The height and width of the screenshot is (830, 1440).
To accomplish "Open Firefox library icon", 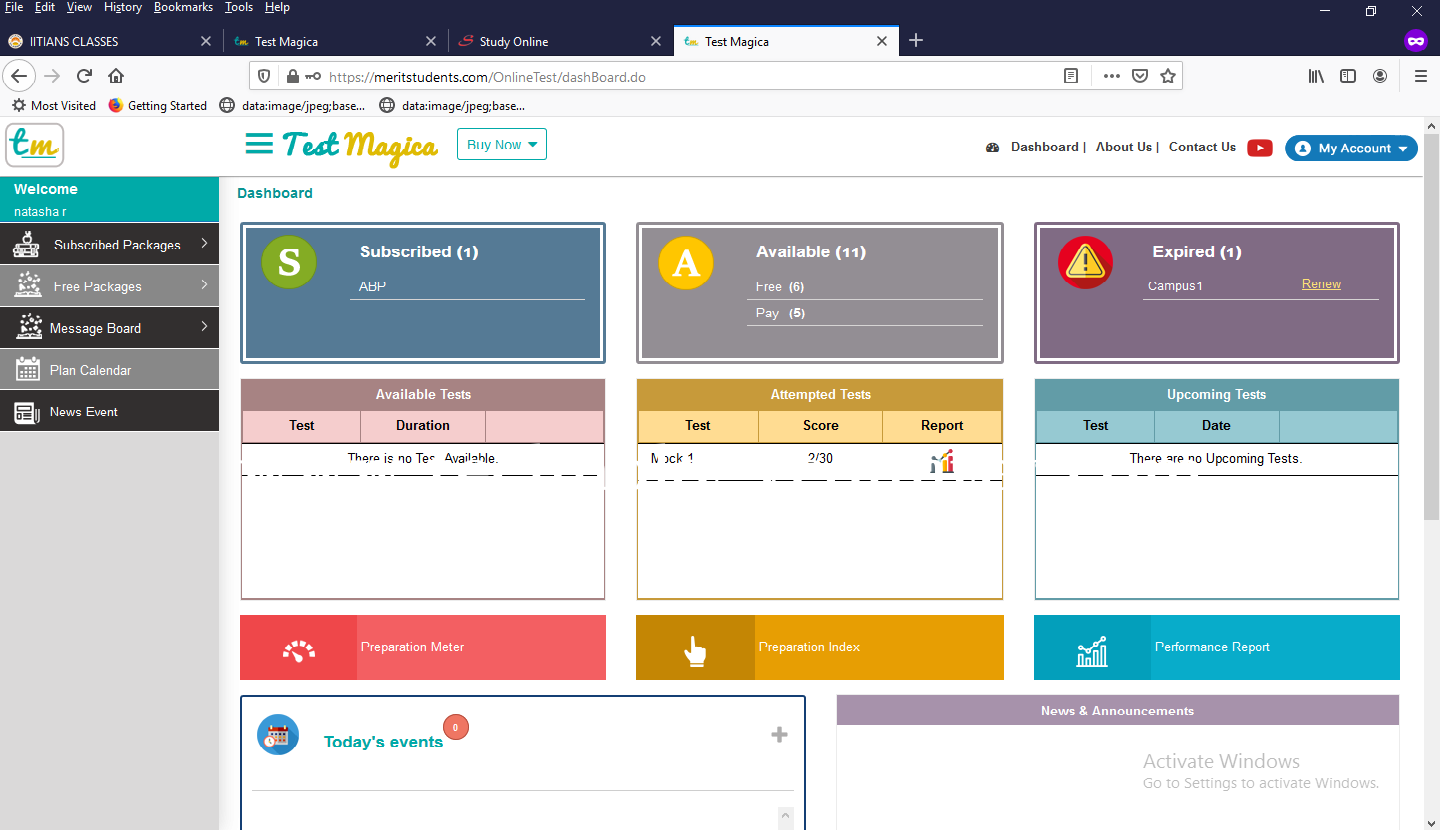I will click(x=1316, y=76).
